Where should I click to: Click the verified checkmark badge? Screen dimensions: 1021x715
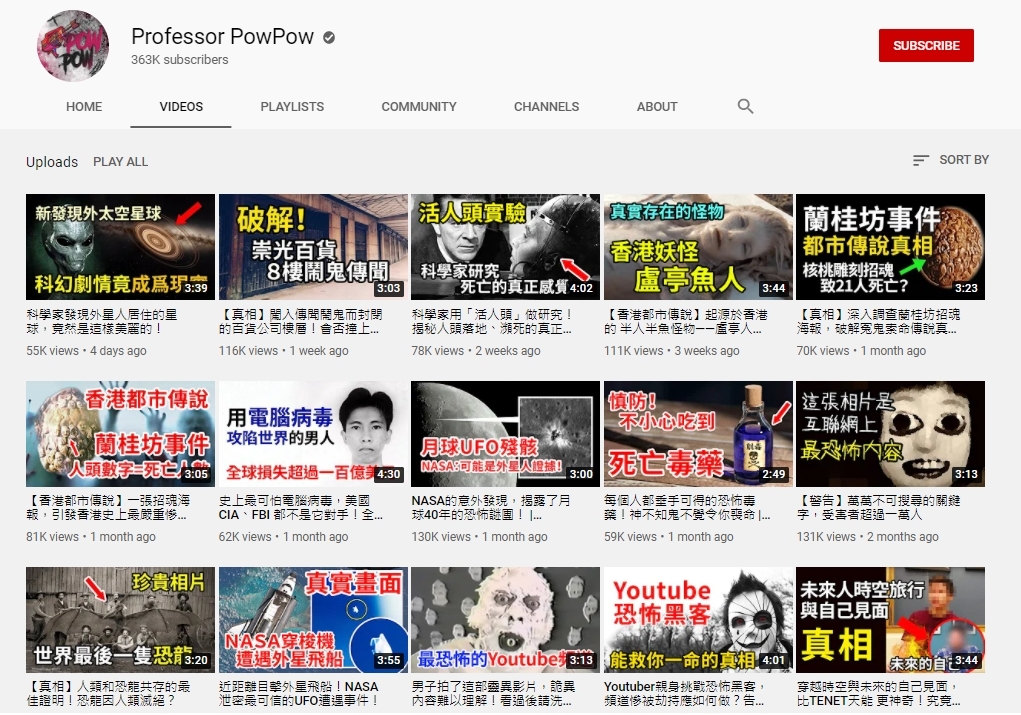pyautogui.click(x=328, y=38)
